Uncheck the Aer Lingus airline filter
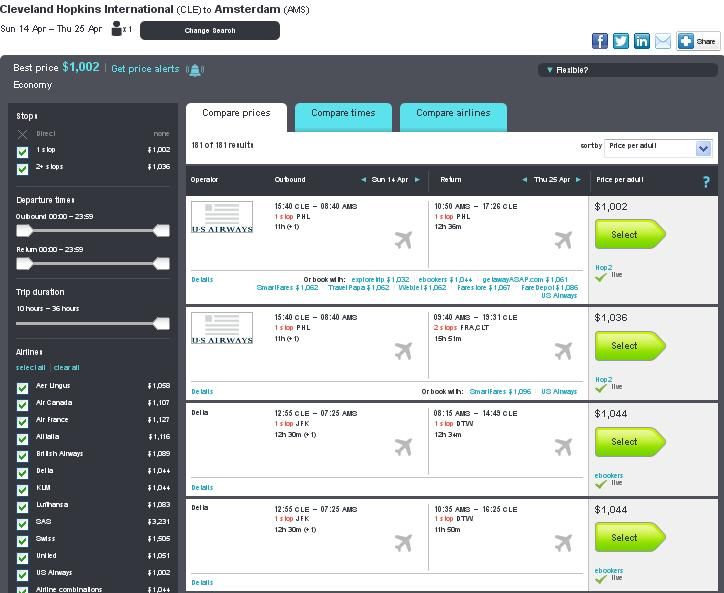Image resolution: width=724 pixels, height=593 pixels. pos(23,386)
